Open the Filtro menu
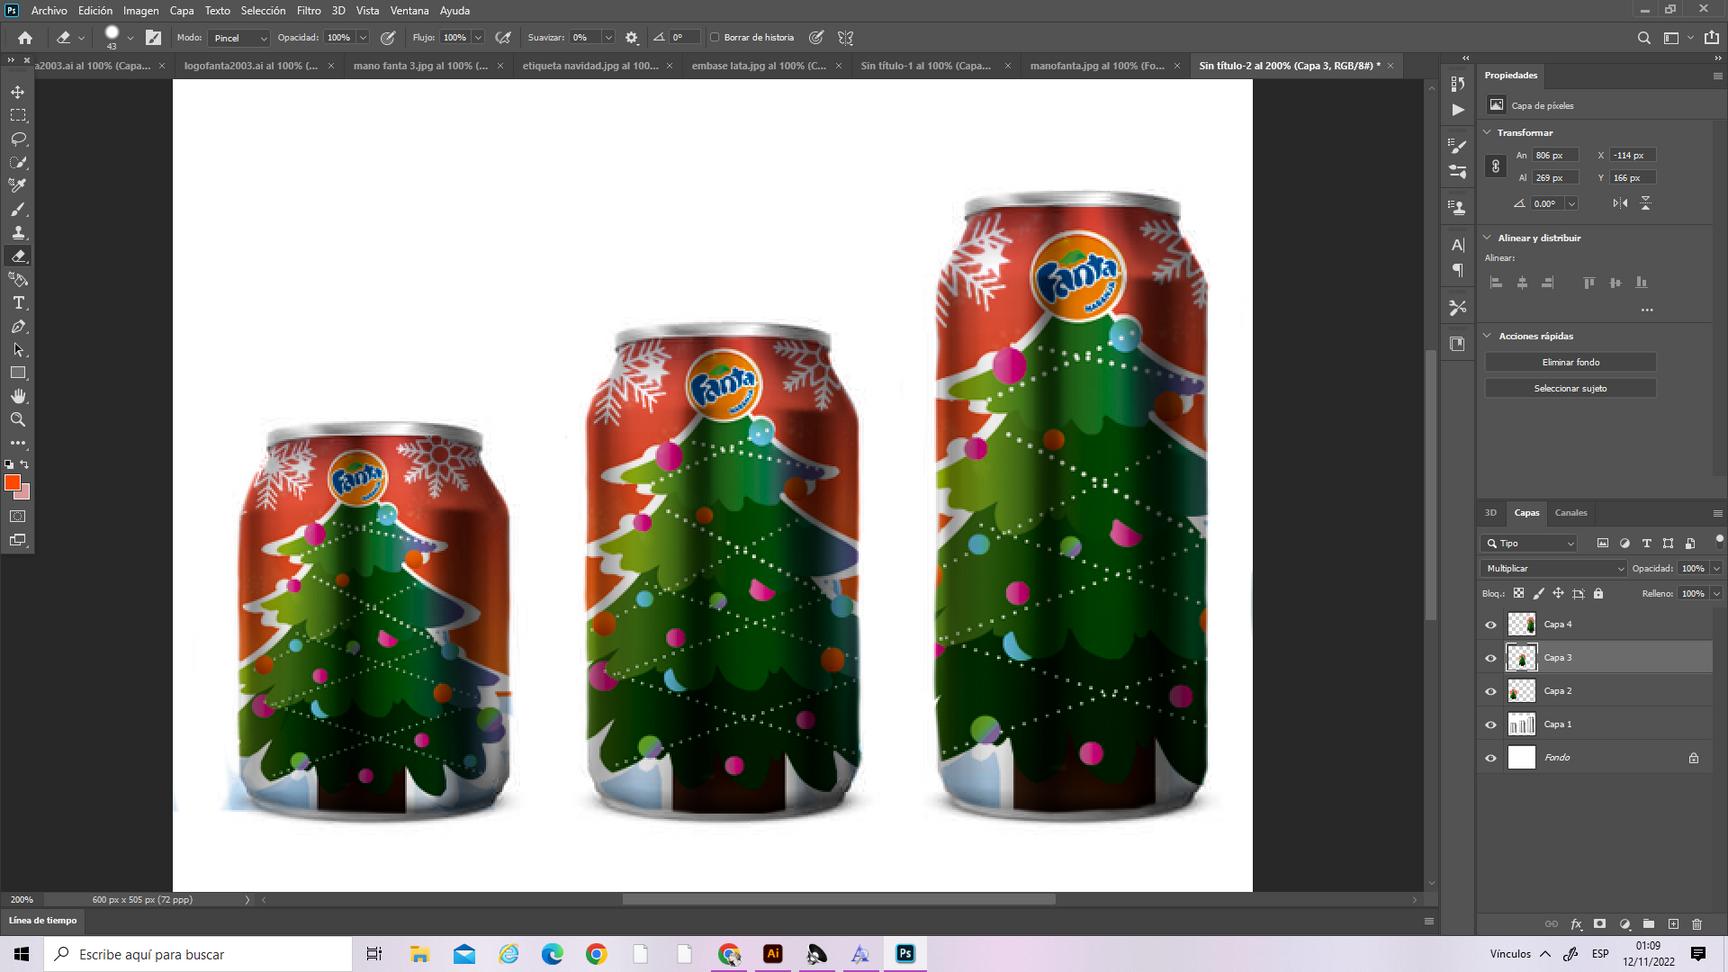This screenshot has width=1728, height=972. coord(309,10)
